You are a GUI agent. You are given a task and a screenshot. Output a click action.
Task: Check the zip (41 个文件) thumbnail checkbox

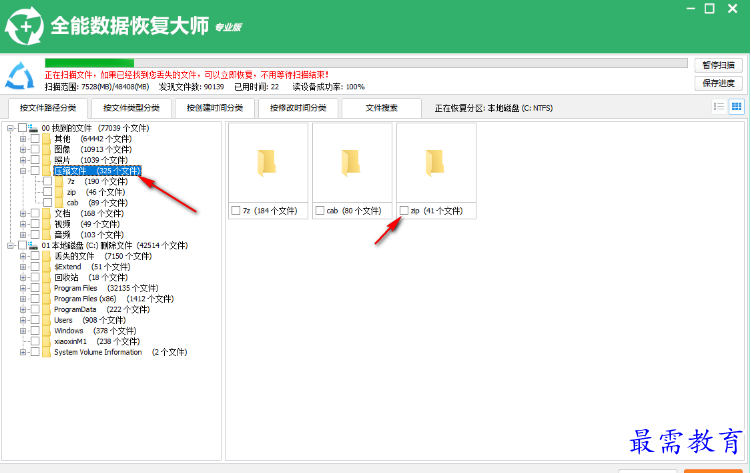[x=404, y=211]
